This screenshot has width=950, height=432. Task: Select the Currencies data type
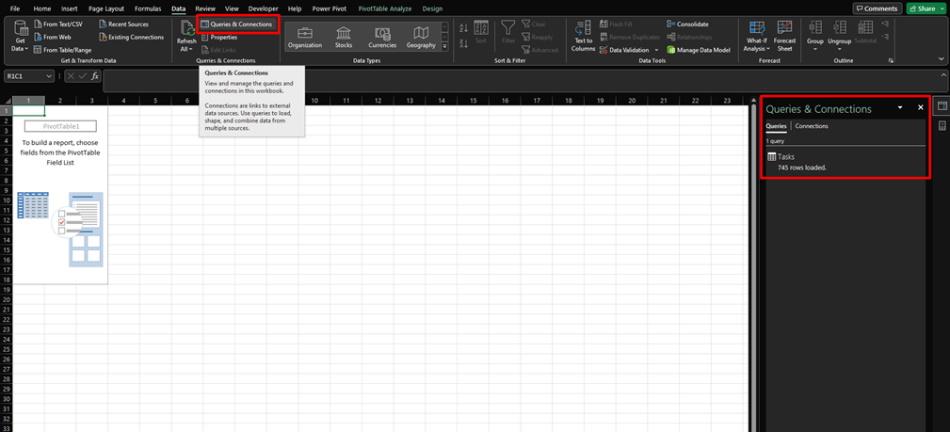(382, 38)
